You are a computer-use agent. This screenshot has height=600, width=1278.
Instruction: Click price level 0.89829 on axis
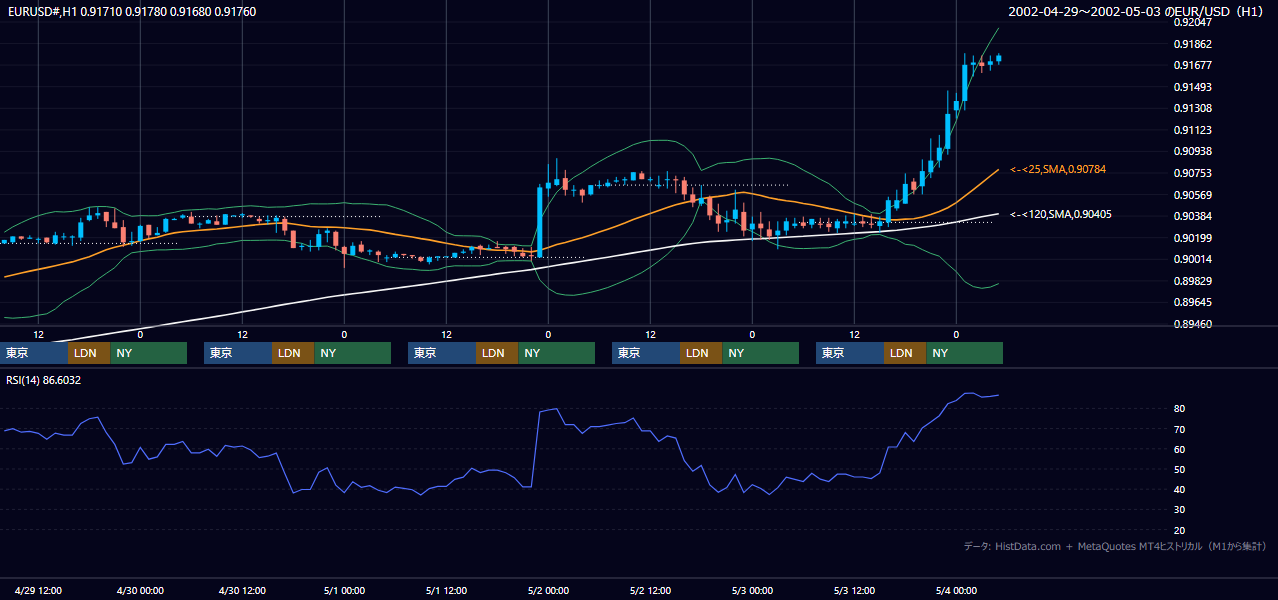coord(1193,281)
